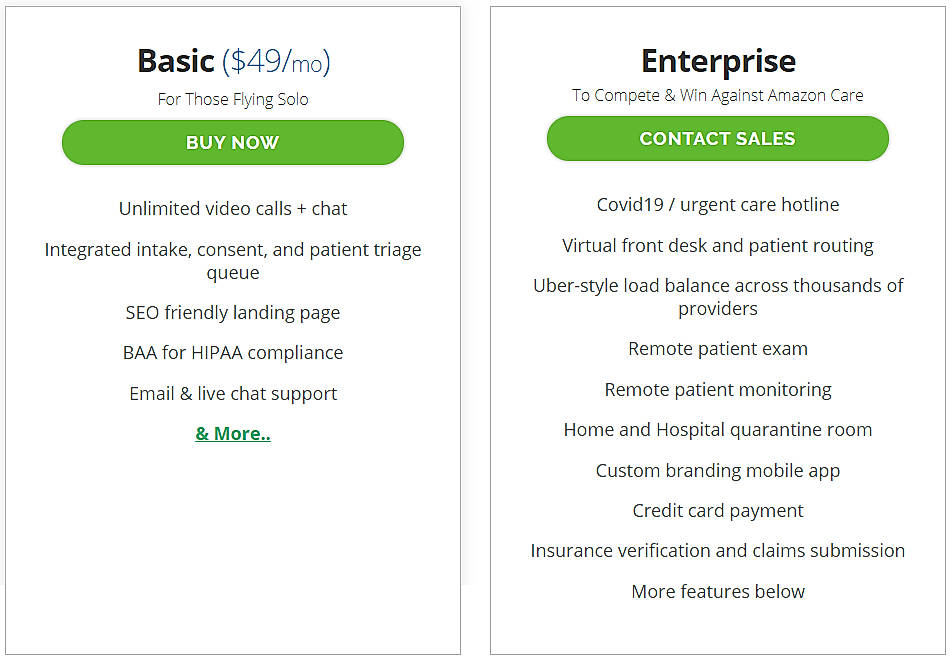Screen dimensions: 951x663
Task: Click the CONTACT SALES button
Action: pos(717,138)
